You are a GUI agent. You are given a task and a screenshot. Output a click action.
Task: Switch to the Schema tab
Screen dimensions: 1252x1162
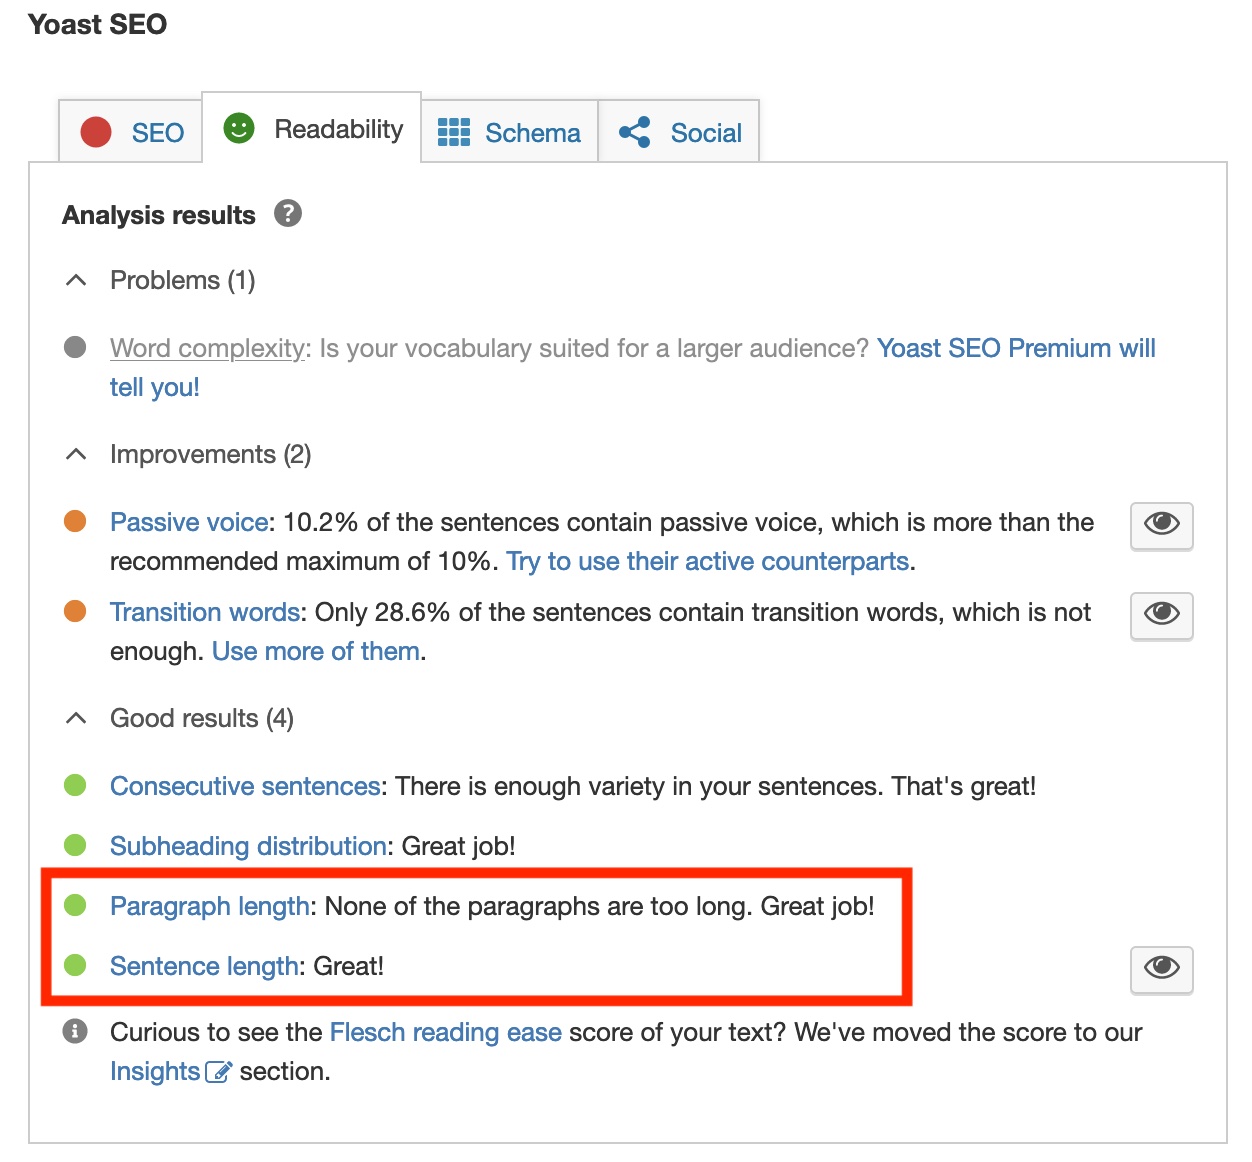(x=510, y=132)
